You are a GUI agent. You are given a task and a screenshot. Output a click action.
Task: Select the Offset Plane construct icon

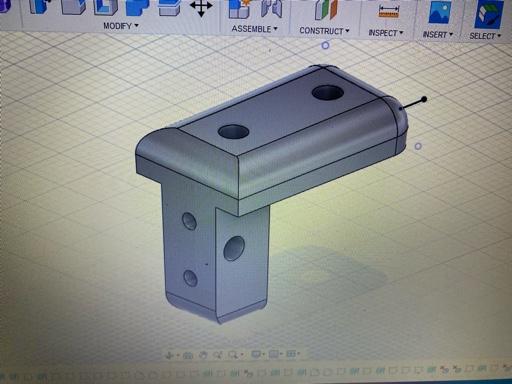click(x=326, y=9)
